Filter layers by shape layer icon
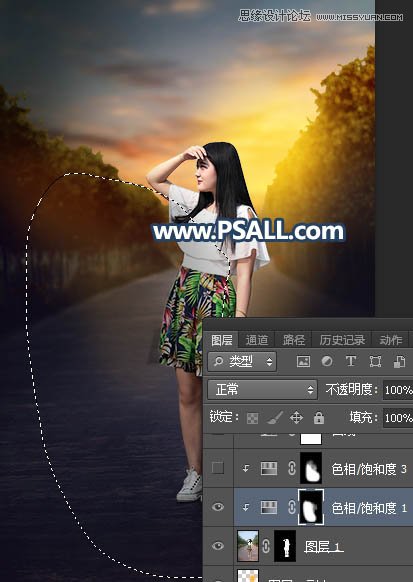Image resolution: width=413 pixels, height=582 pixels. pos(375,361)
